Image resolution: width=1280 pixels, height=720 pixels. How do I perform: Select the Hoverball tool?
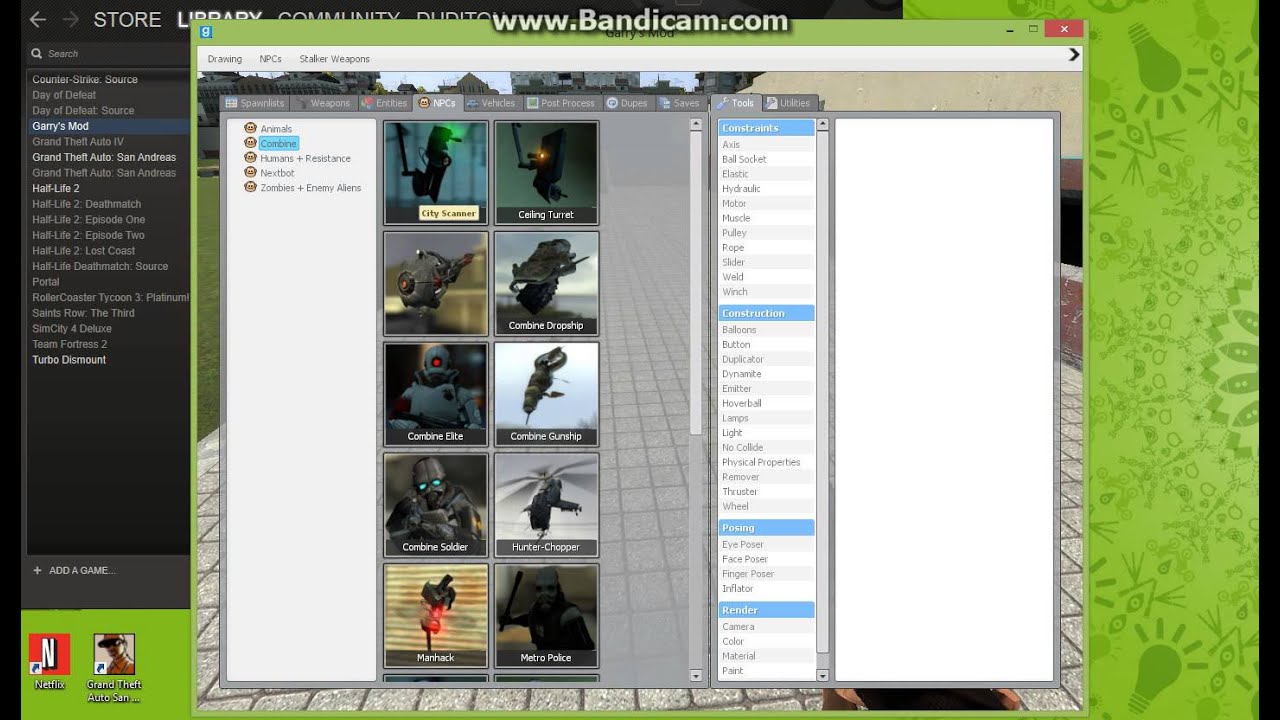[766, 403]
